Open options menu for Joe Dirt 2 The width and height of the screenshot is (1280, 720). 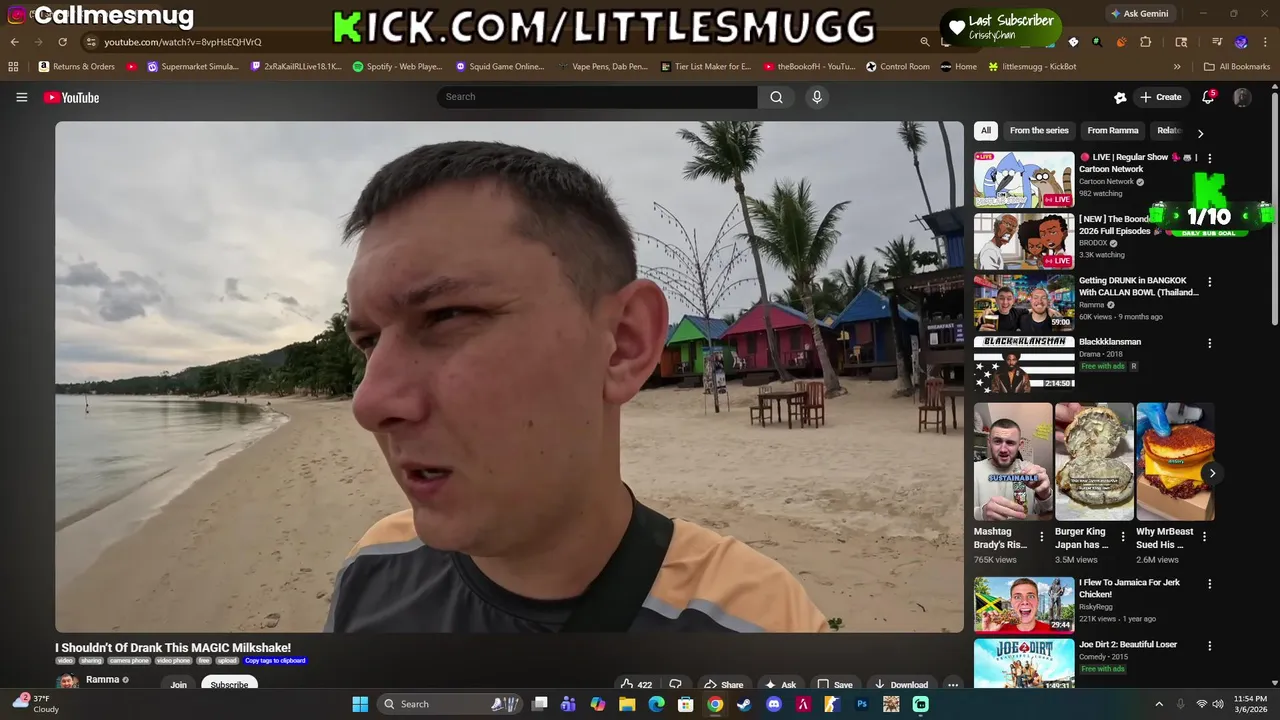click(1210, 646)
